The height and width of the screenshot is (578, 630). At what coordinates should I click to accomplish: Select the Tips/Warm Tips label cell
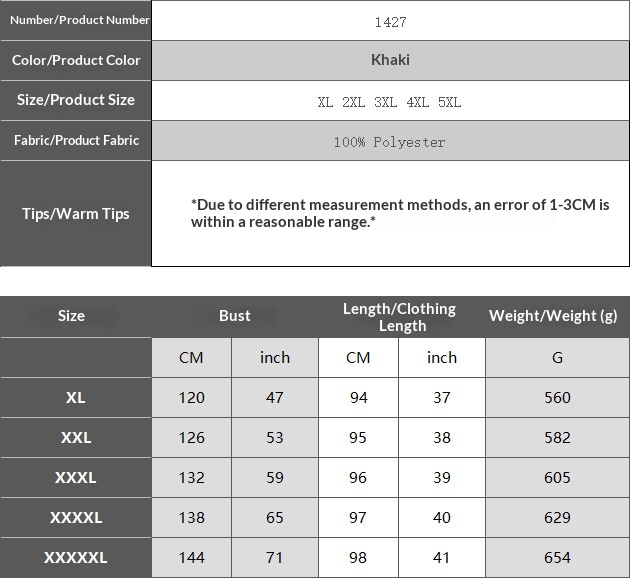76,214
